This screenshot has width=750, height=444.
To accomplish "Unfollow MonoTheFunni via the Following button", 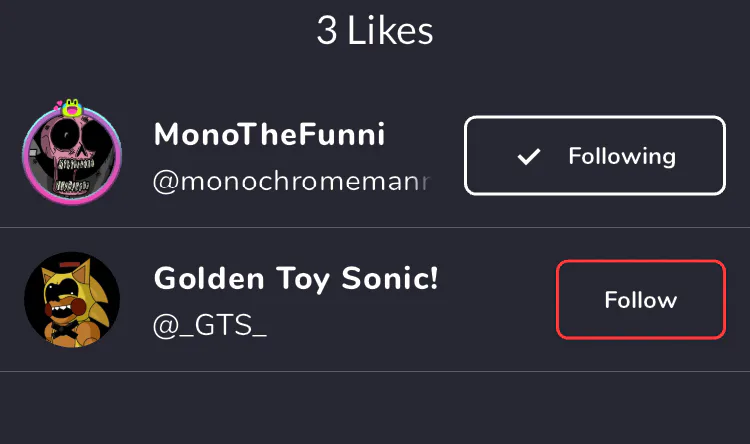I will [x=594, y=156].
